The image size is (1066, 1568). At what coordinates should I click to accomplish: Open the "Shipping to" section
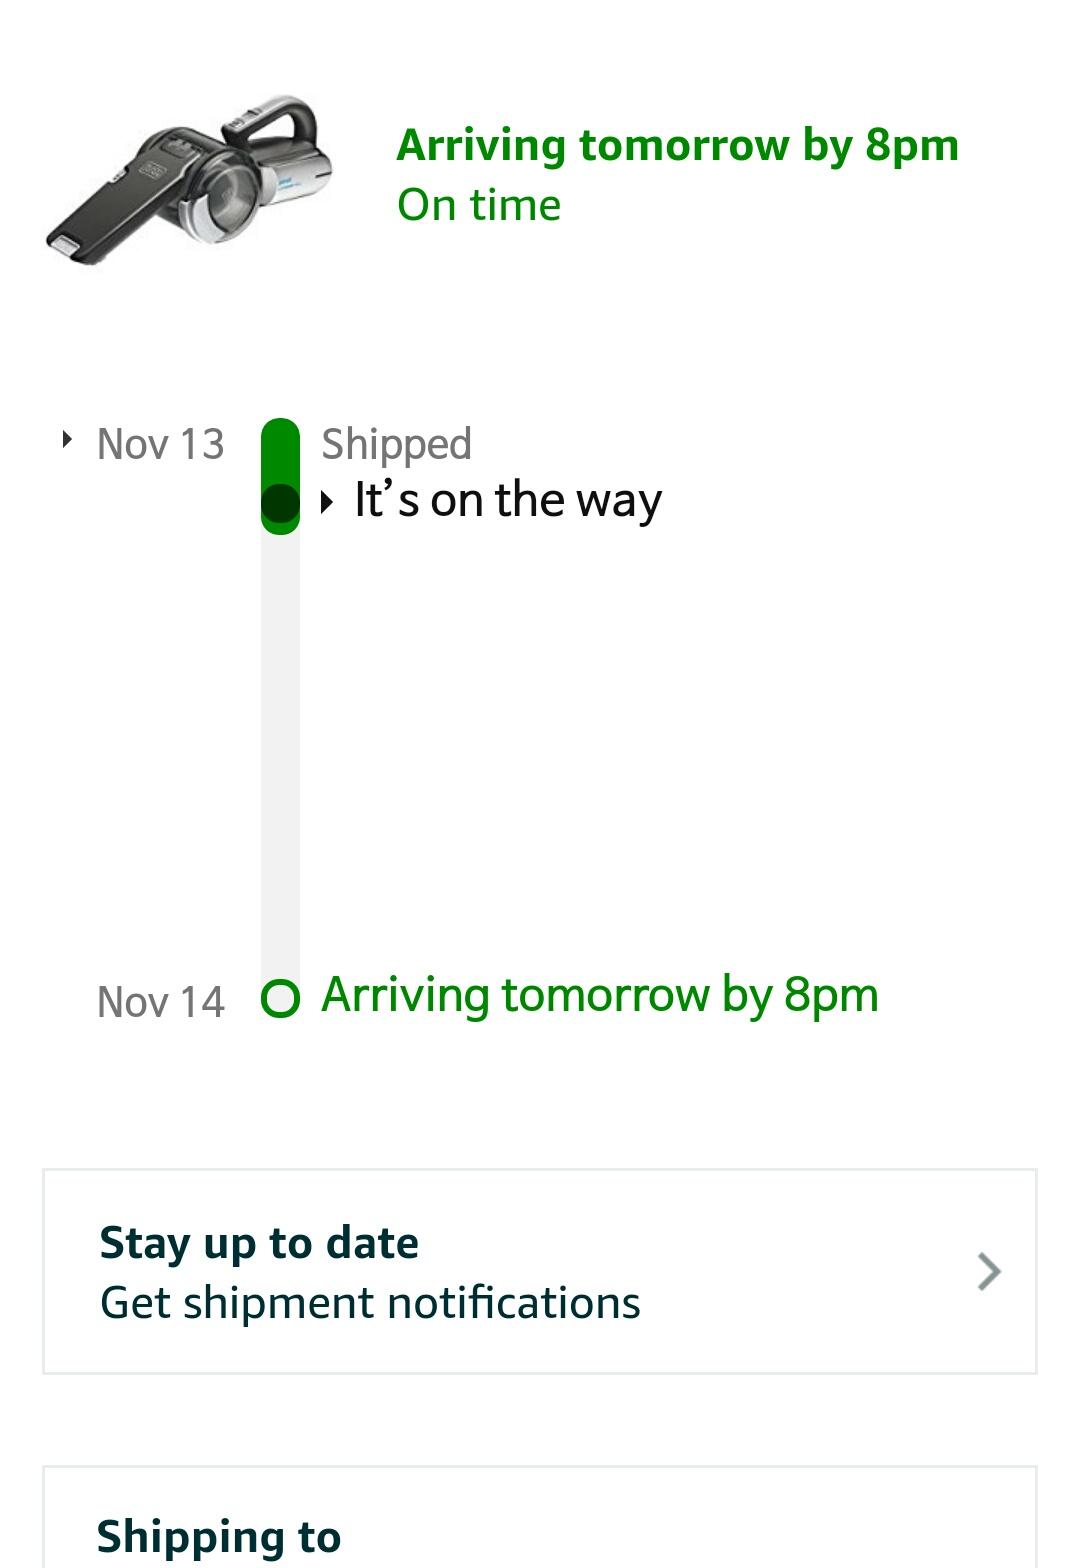coord(219,1537)
